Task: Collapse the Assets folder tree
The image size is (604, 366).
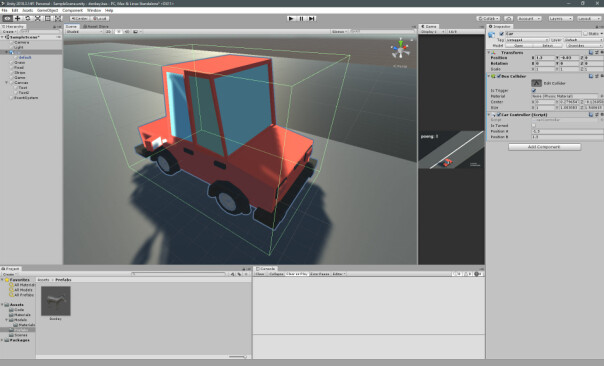Action: coord(2,304)
